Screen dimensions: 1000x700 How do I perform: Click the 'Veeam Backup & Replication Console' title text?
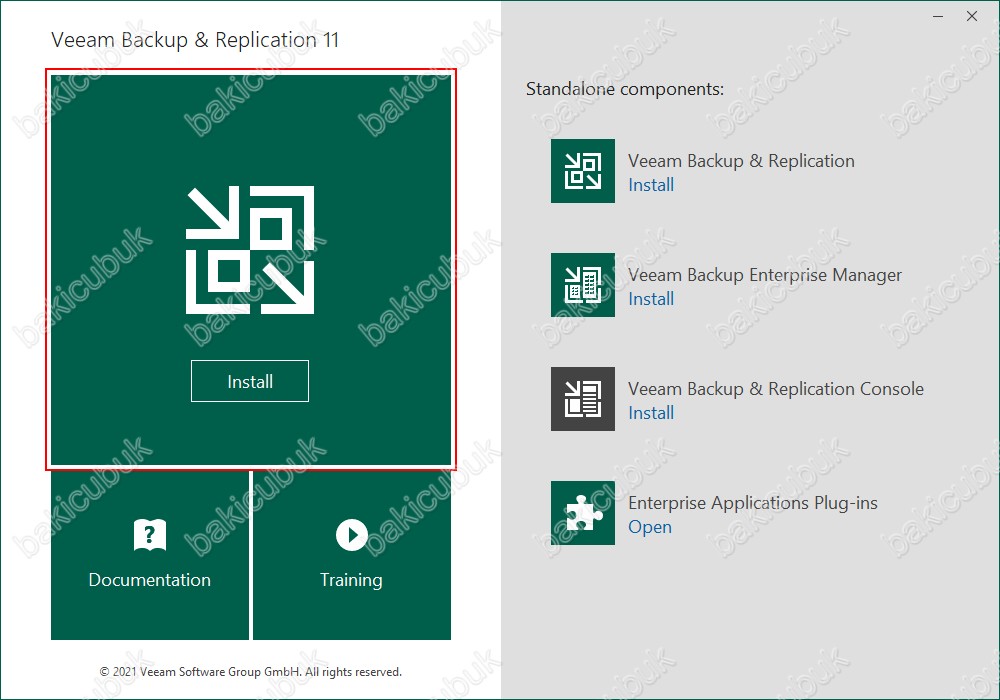click(x=776, y=389)
